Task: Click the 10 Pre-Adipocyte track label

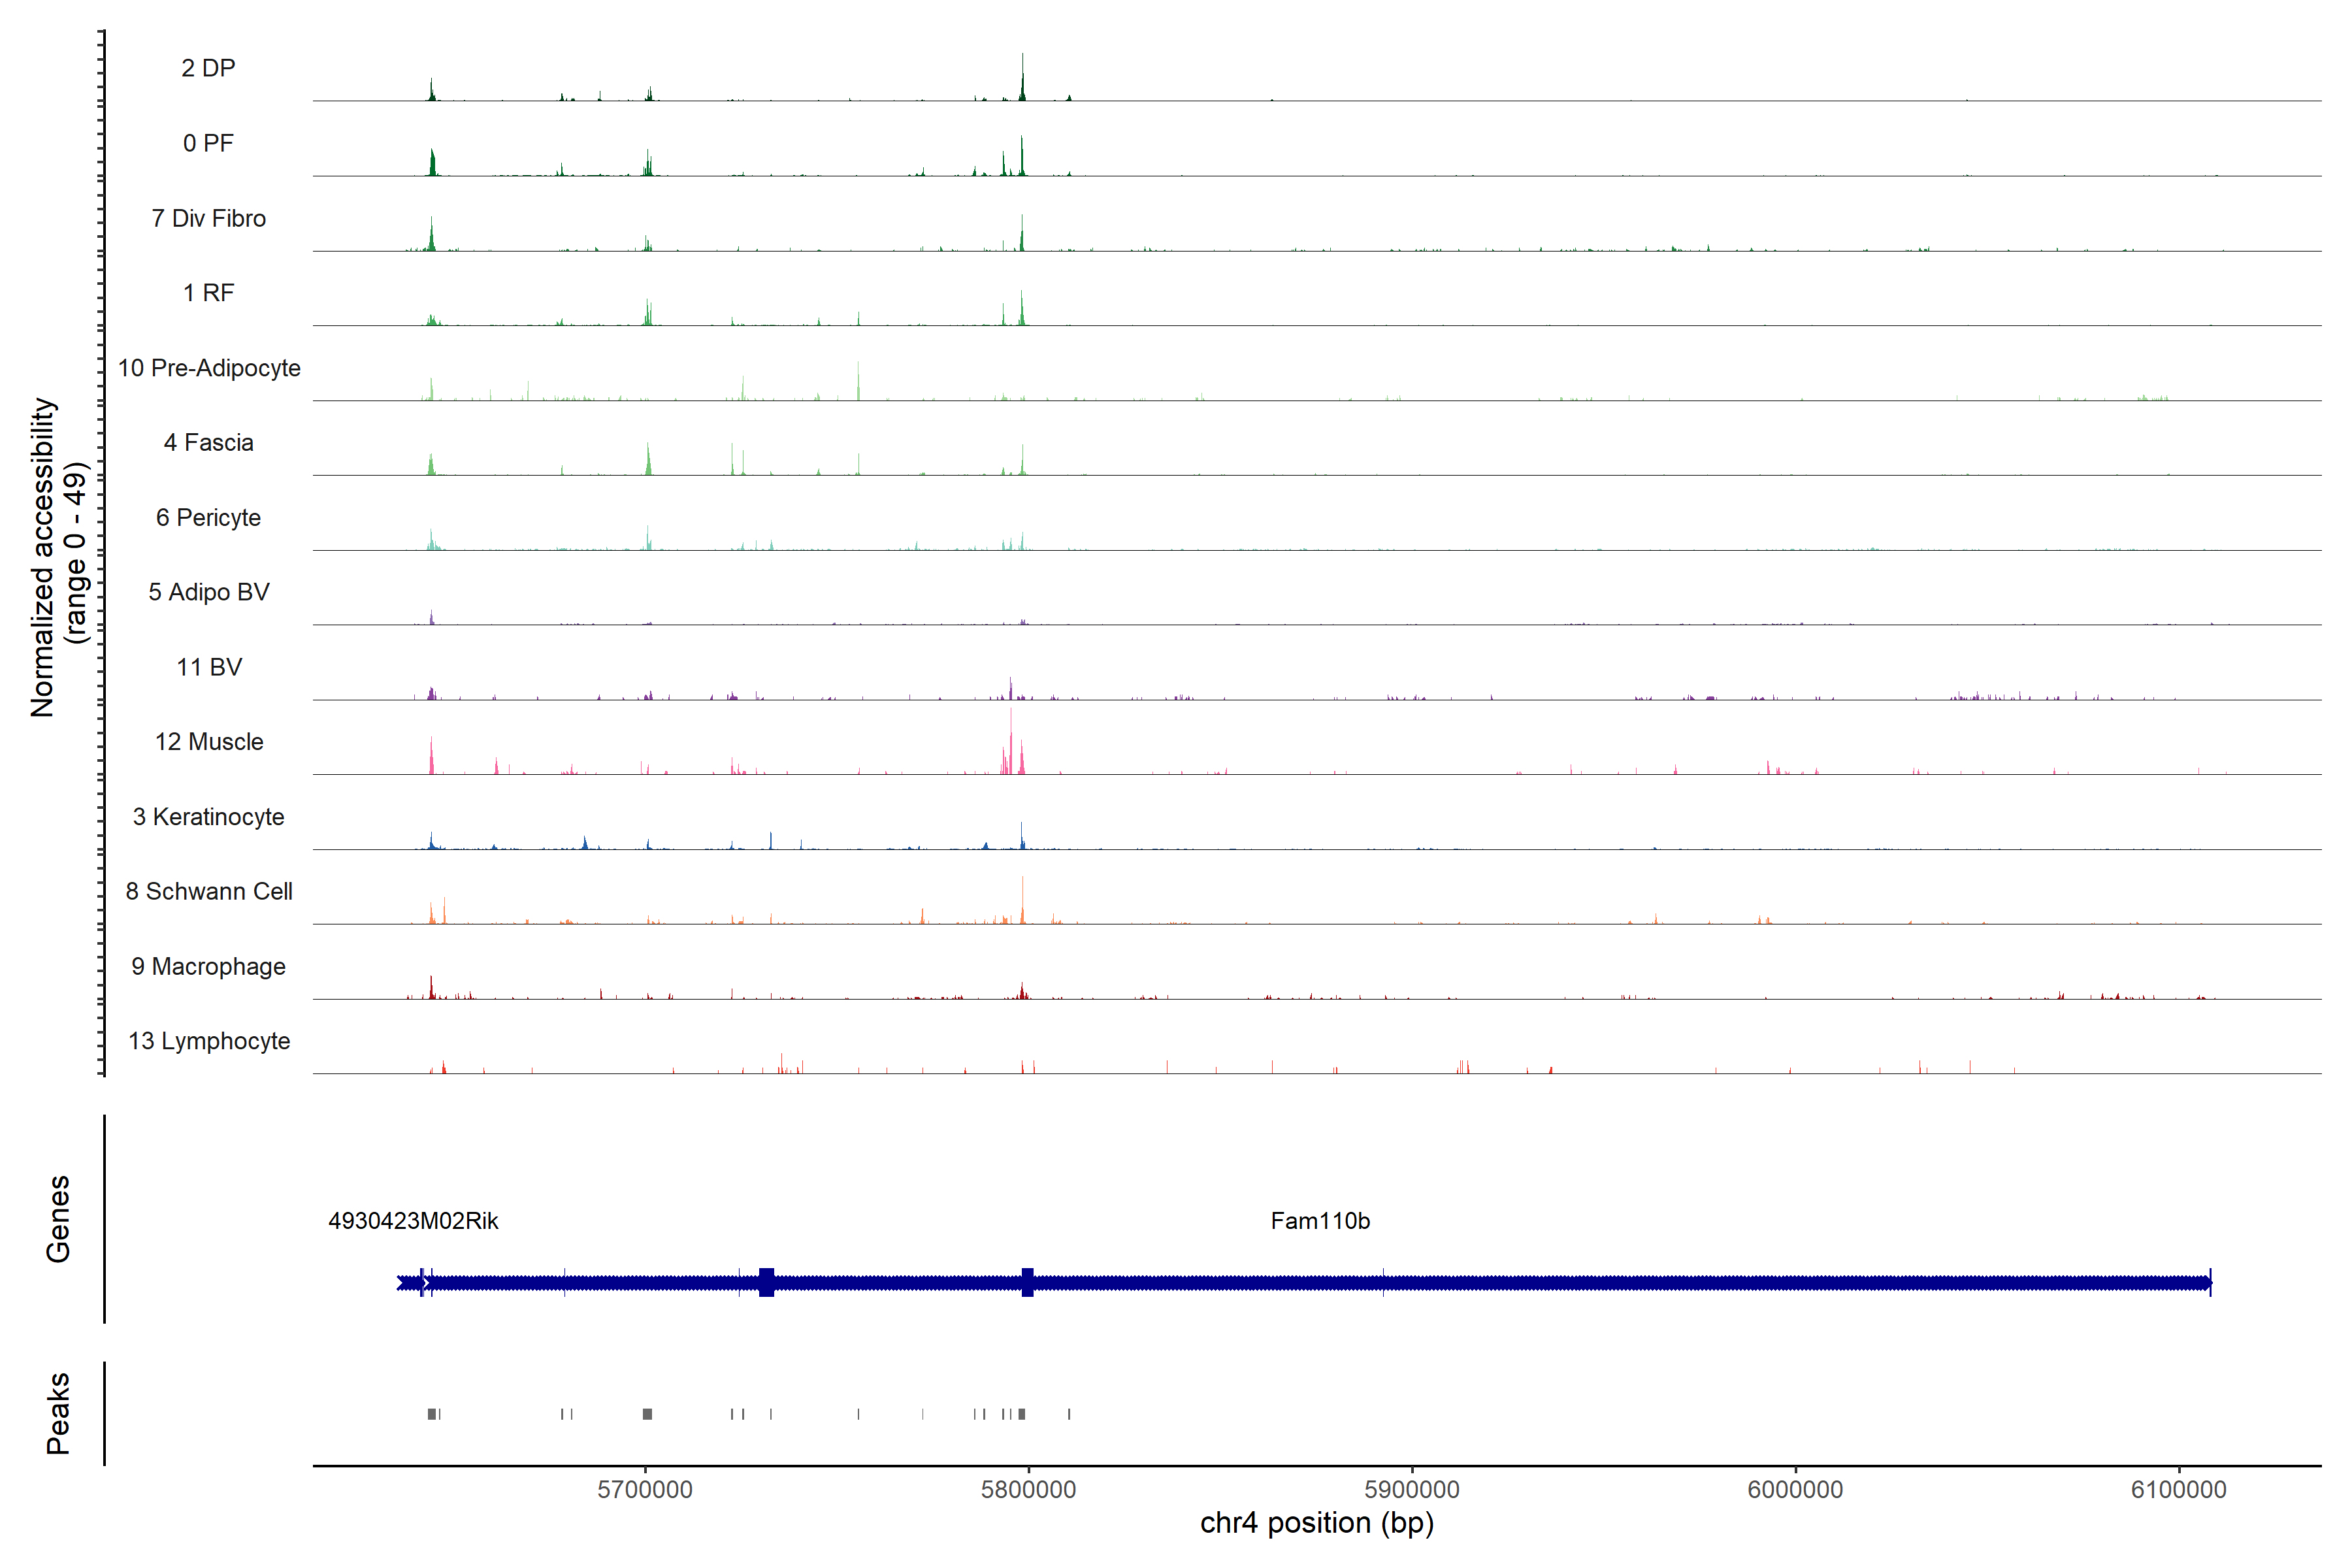Action: tap(209, 368)
